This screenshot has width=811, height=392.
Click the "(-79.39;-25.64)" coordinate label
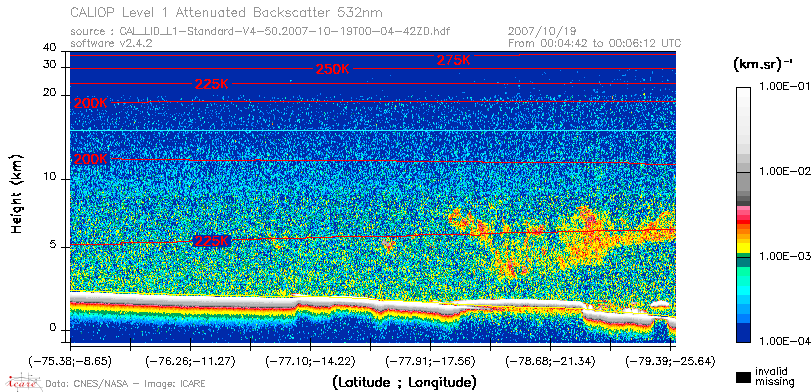pos(671,361)
